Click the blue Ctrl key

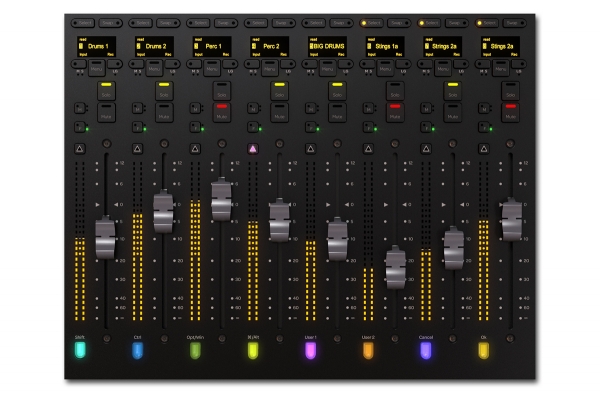tap(138, 350)
